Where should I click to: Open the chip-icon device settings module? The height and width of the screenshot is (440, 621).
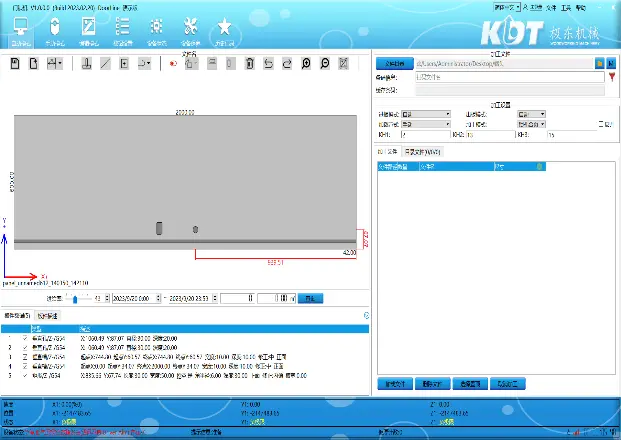pyautogui.click(x=156, y=32)
